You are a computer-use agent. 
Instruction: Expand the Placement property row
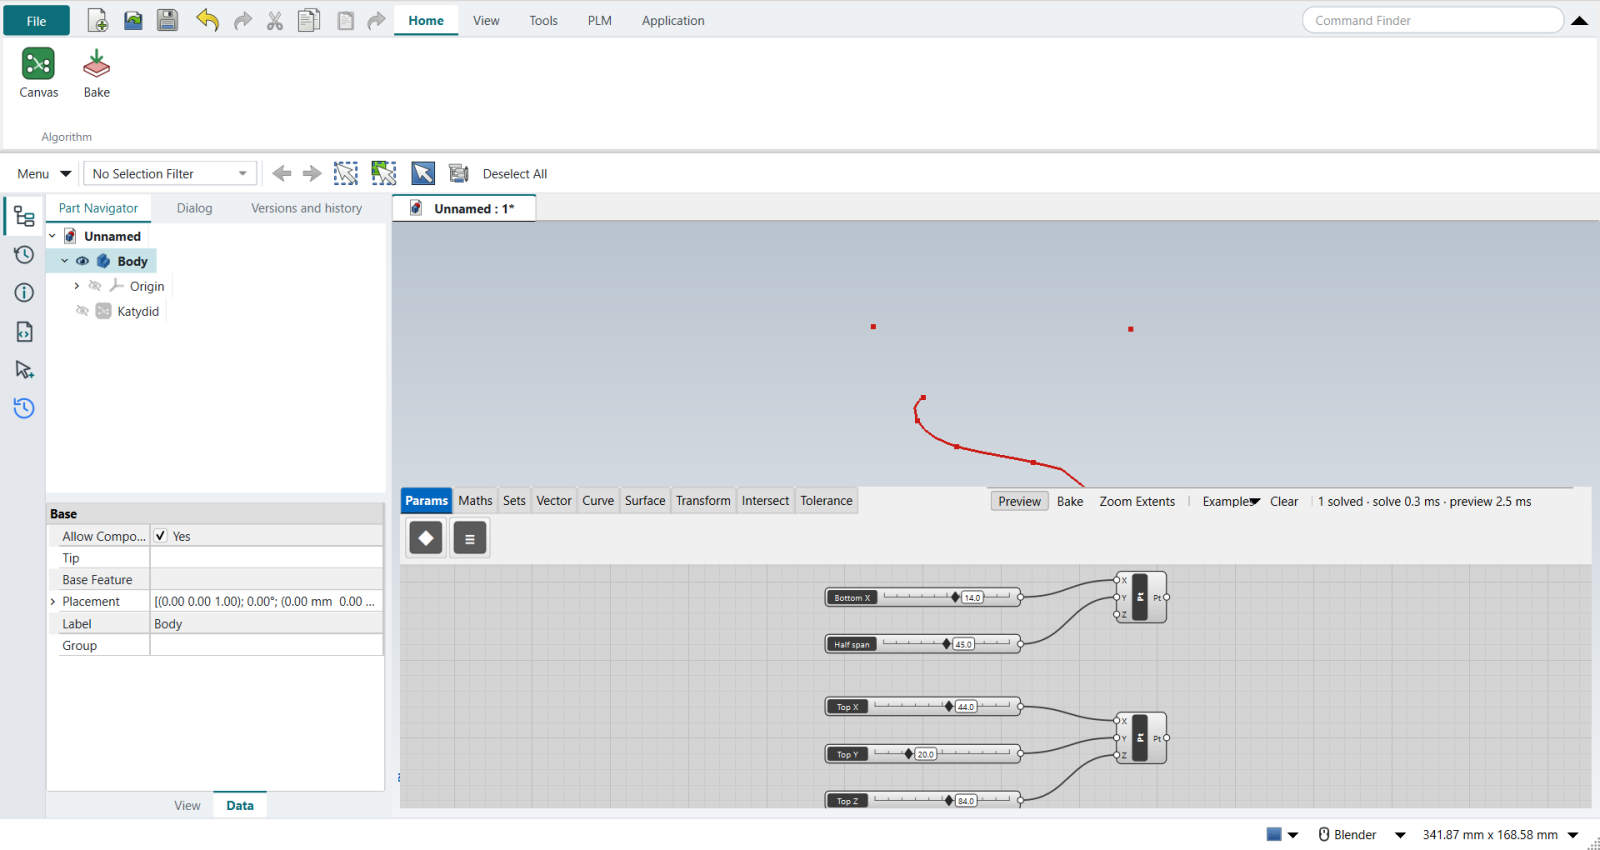[53, 602]
